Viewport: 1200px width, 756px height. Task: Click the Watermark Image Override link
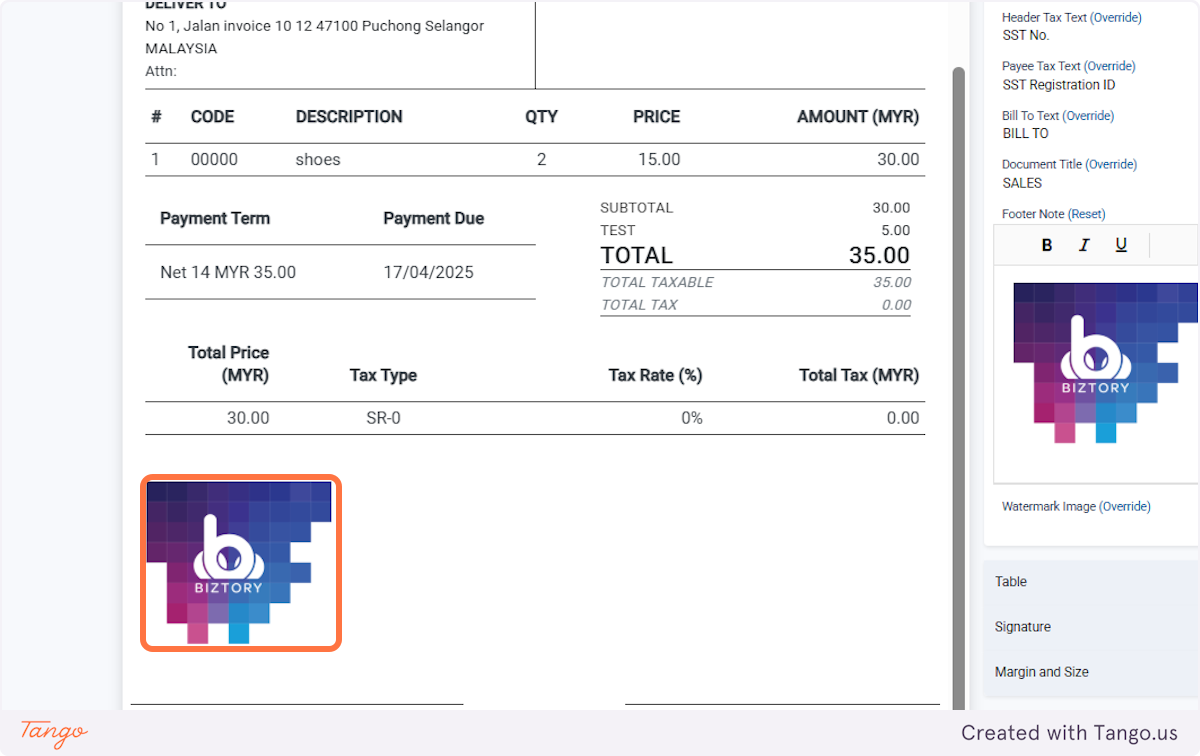tap(1125, 507)
